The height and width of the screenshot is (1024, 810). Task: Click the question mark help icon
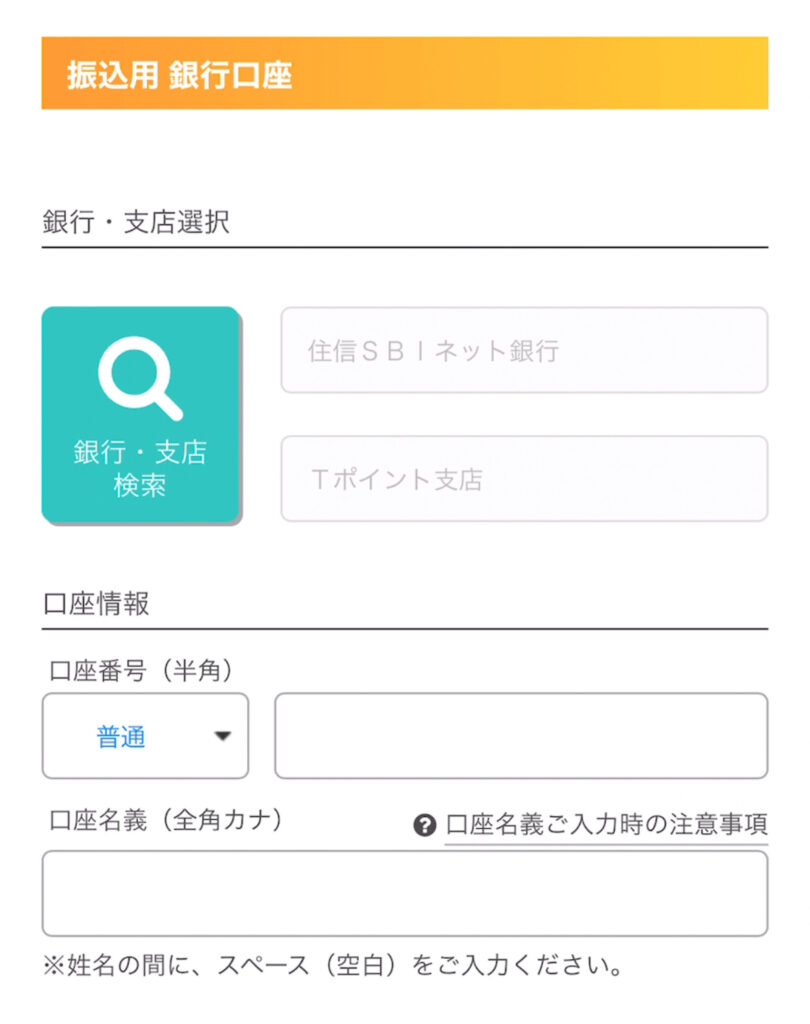tap(424, 825)
